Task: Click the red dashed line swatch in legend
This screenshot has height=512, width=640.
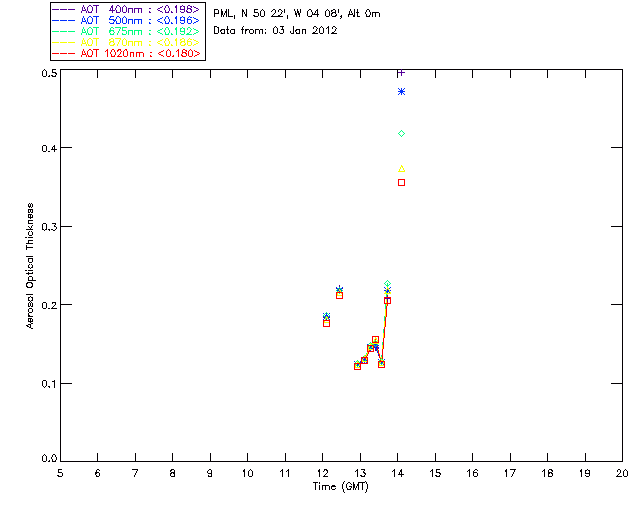Action: tap(64, 53)
